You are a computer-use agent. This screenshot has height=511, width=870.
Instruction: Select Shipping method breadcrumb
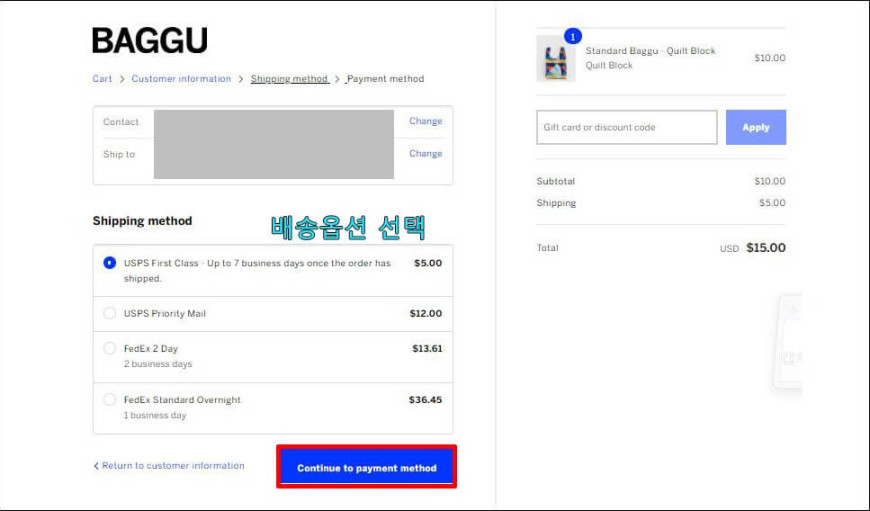(x=289, y=79)
